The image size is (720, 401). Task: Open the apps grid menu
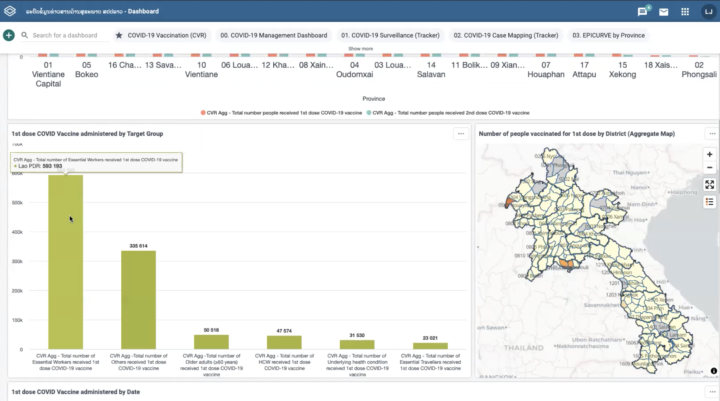685,12
